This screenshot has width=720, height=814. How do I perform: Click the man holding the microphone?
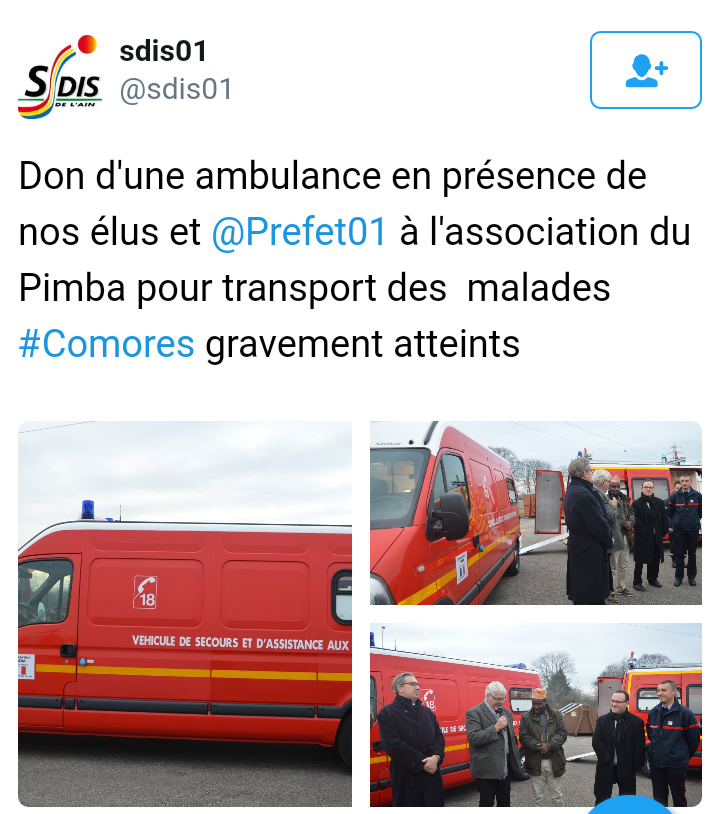pos(493,743)
